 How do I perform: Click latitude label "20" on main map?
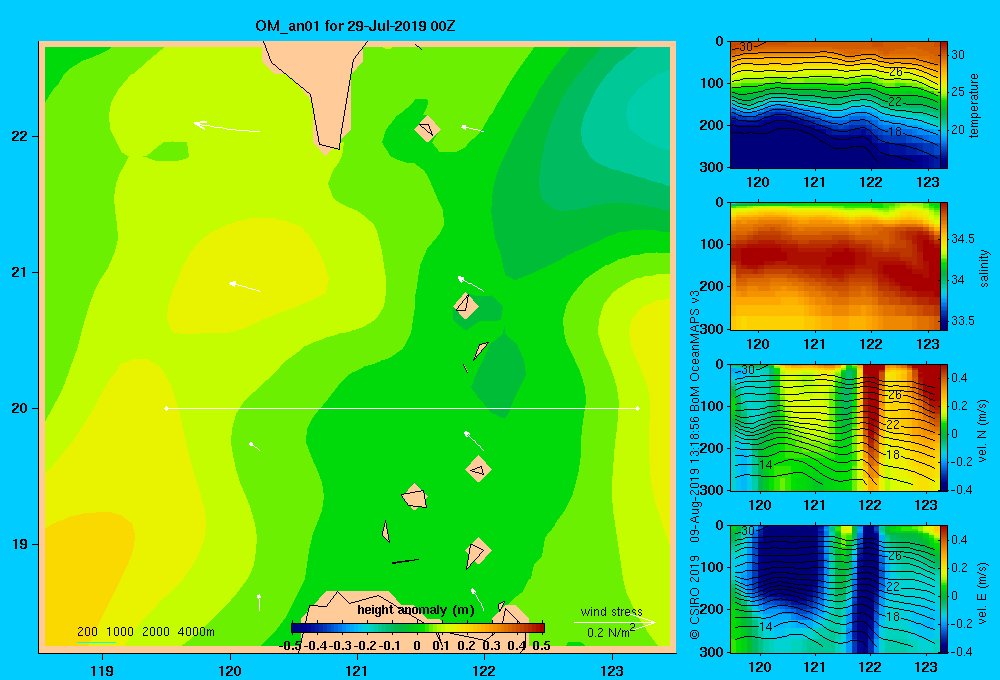click(19, 408)
